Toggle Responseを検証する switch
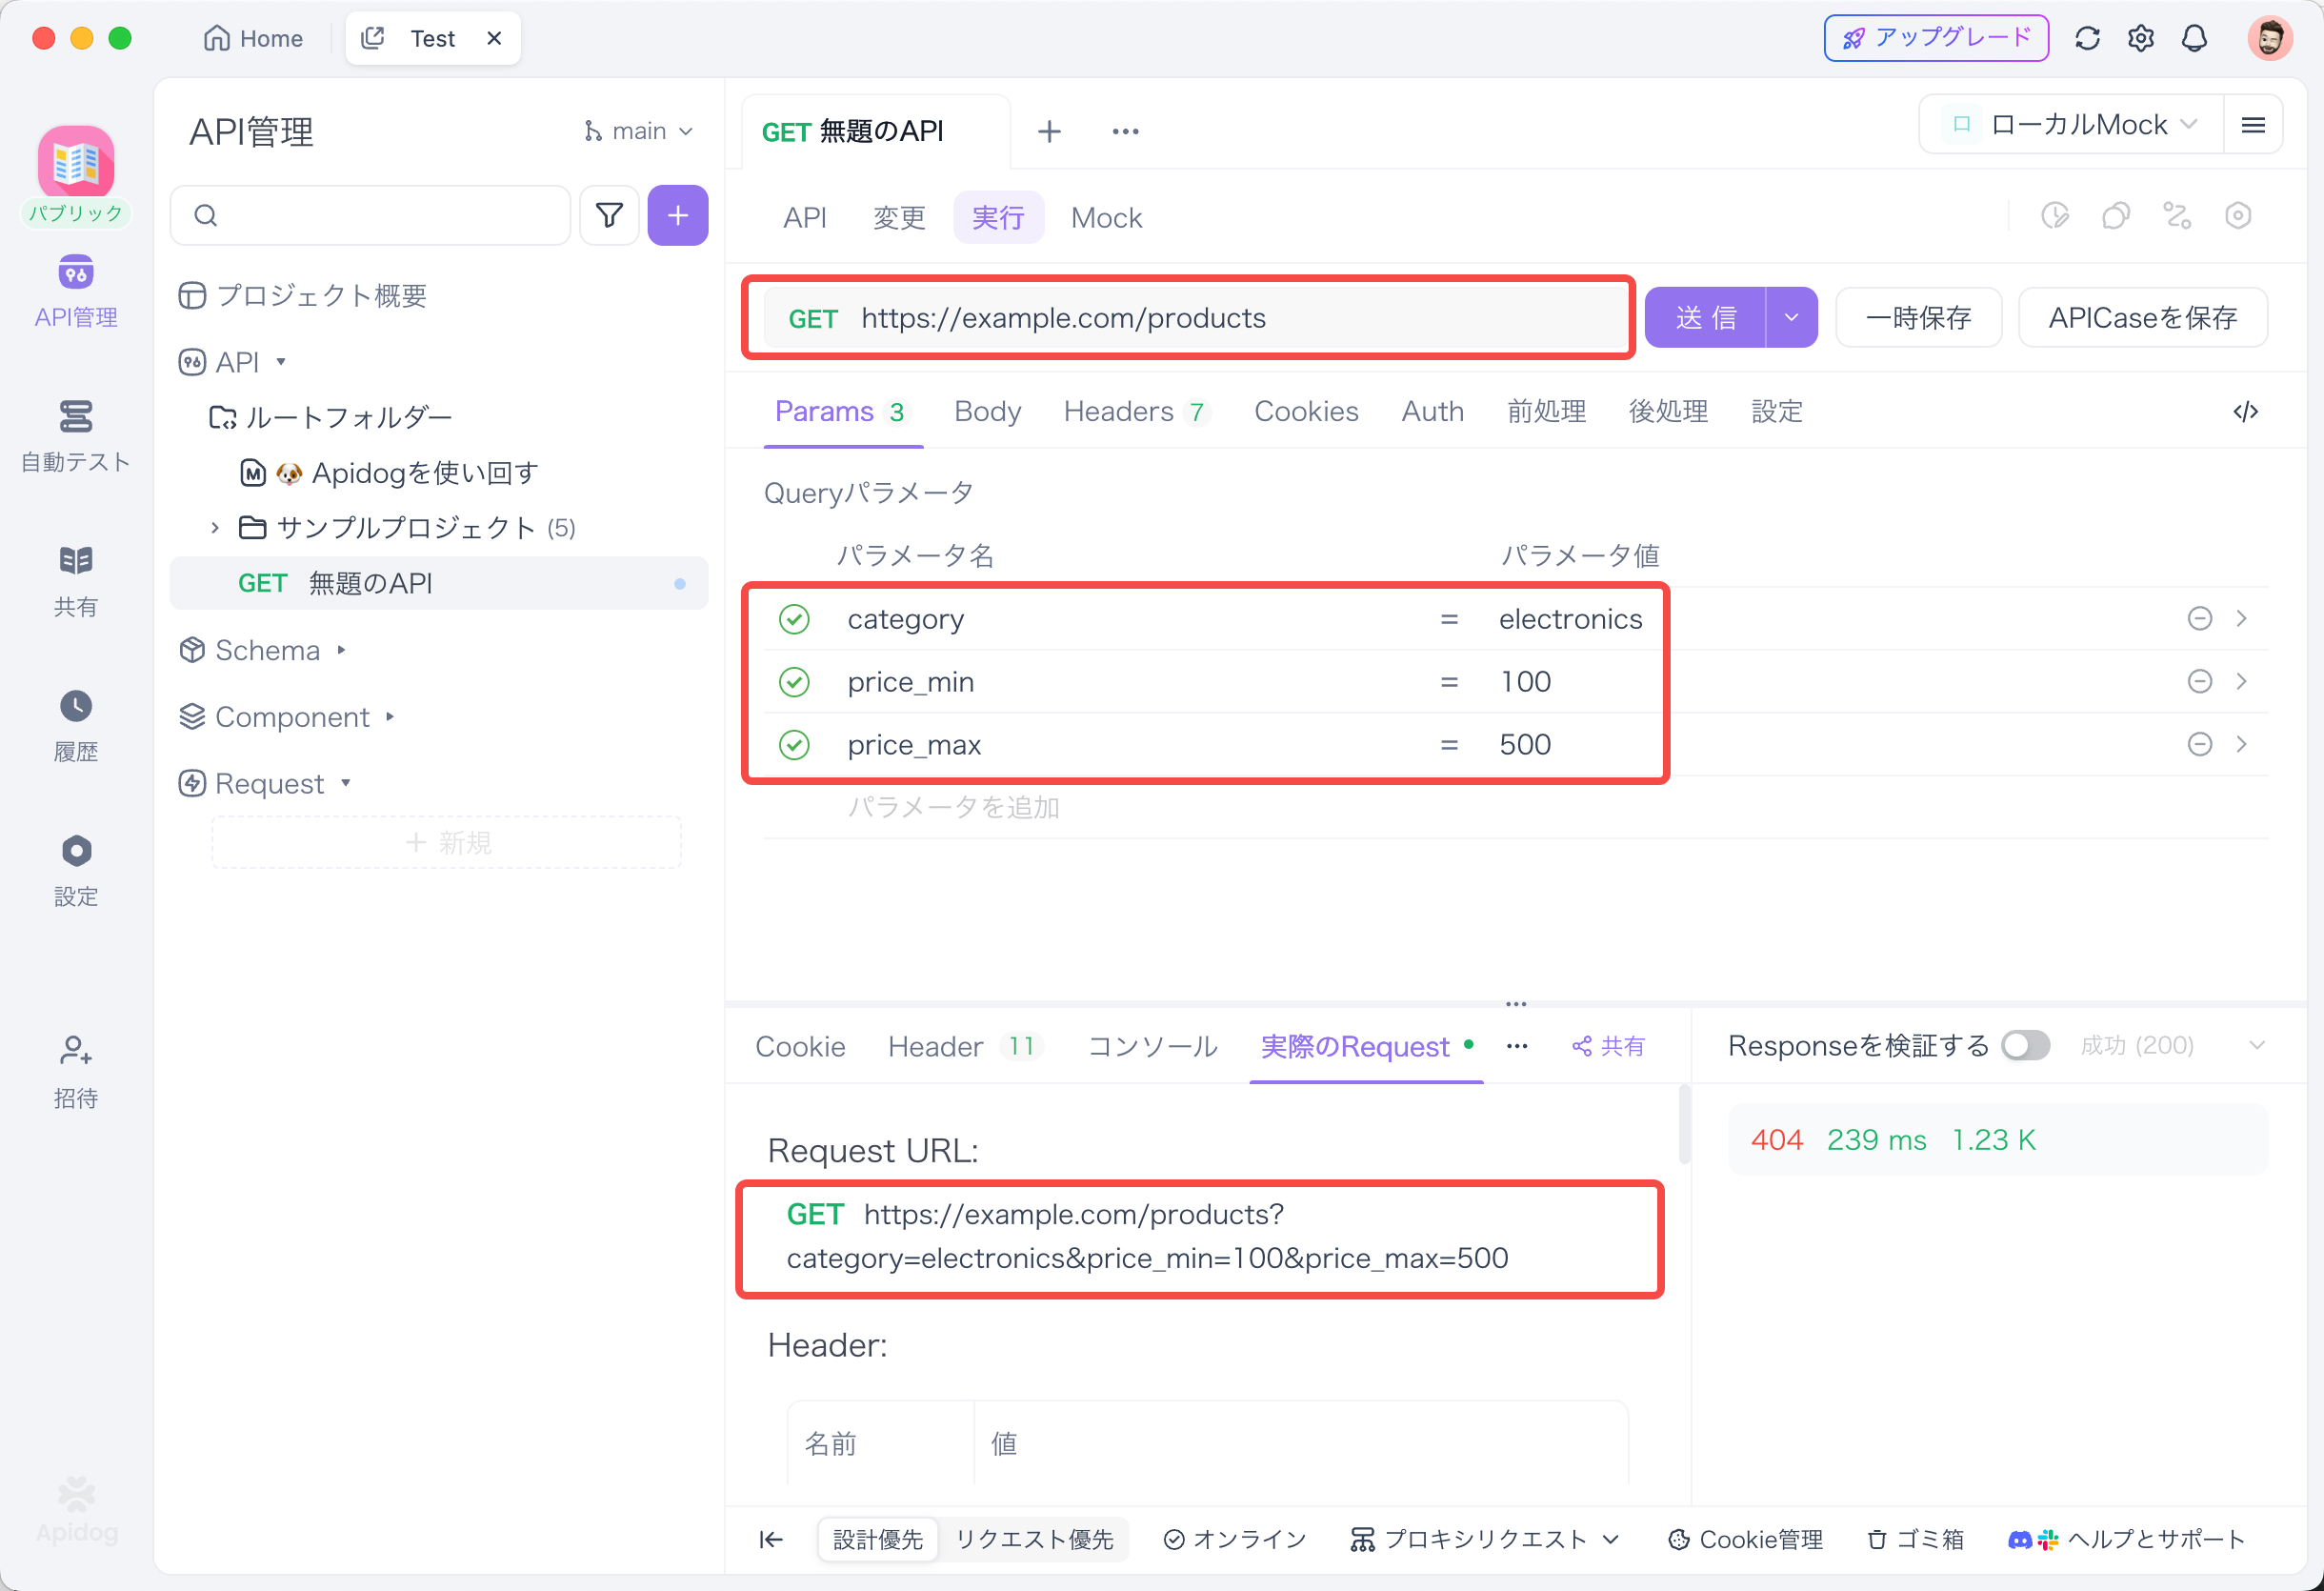2324x1591 pixels. (x=2025, y=1046)
